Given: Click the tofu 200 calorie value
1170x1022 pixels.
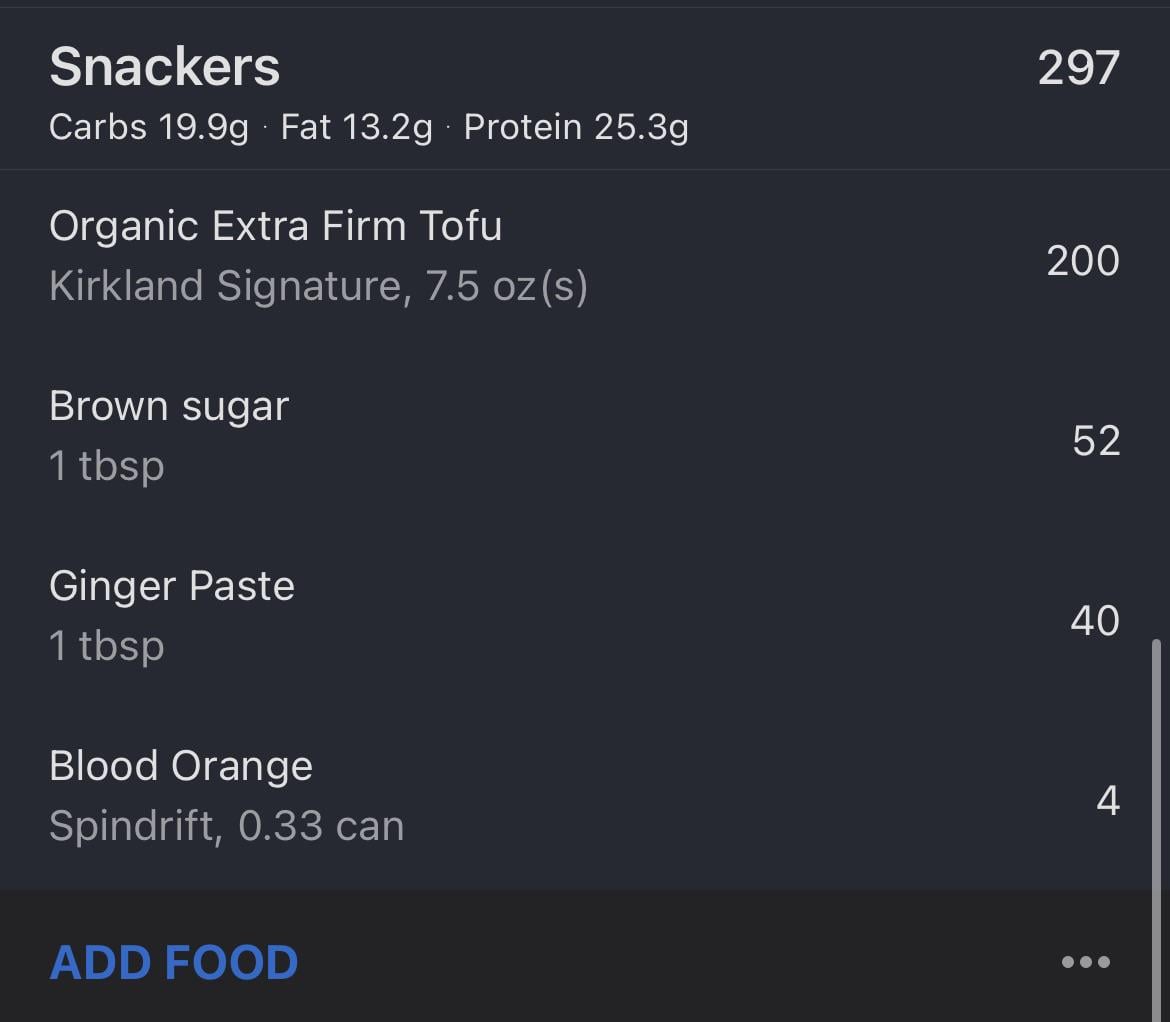Looking at the screenshot, I should pos(1082,261).
